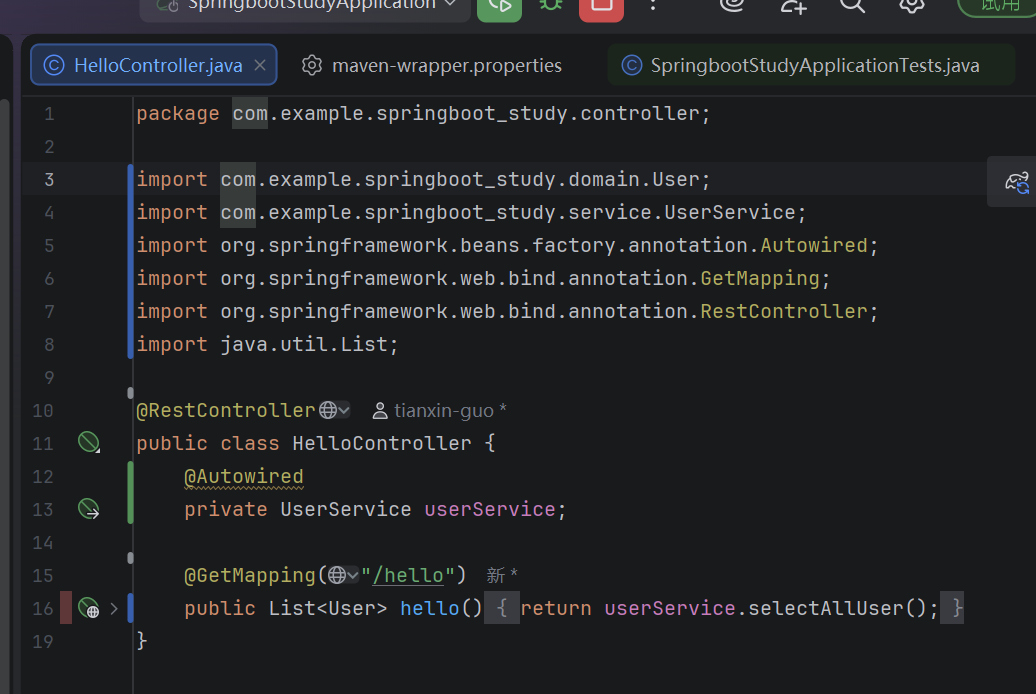Image resolution: width=1036 pixels, height=694 pixels.
Task: Click floating AI refresh icon beside line 3
Action: click(1017, 182)
